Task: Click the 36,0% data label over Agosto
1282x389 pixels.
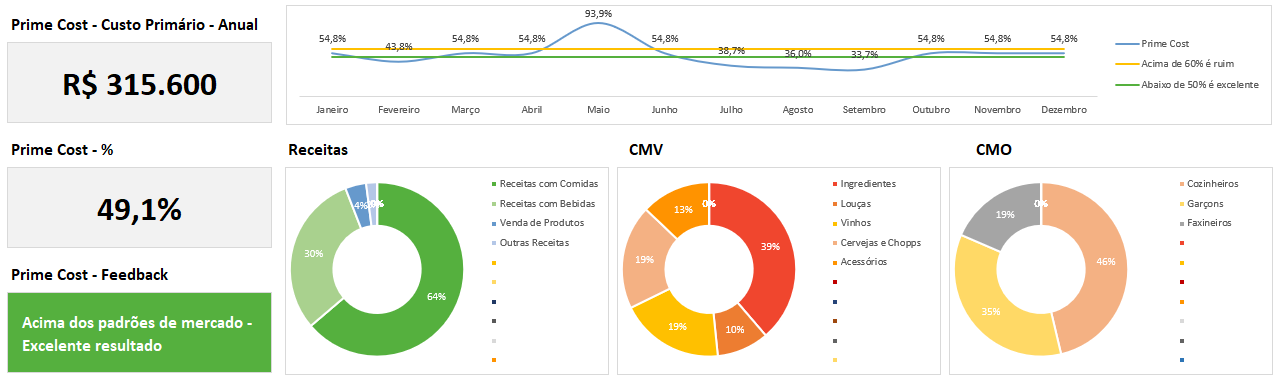Action: click(797, 53)
